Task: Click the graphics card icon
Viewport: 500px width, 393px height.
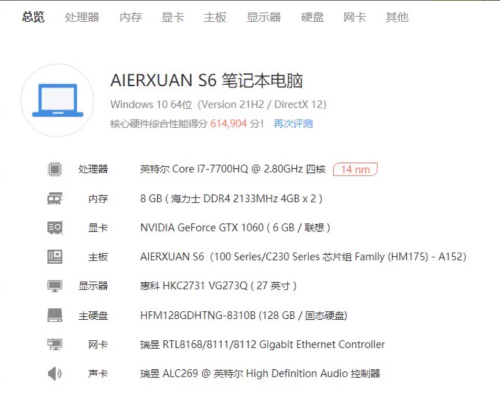Action: pyautogui.click(x=55, y=228)
